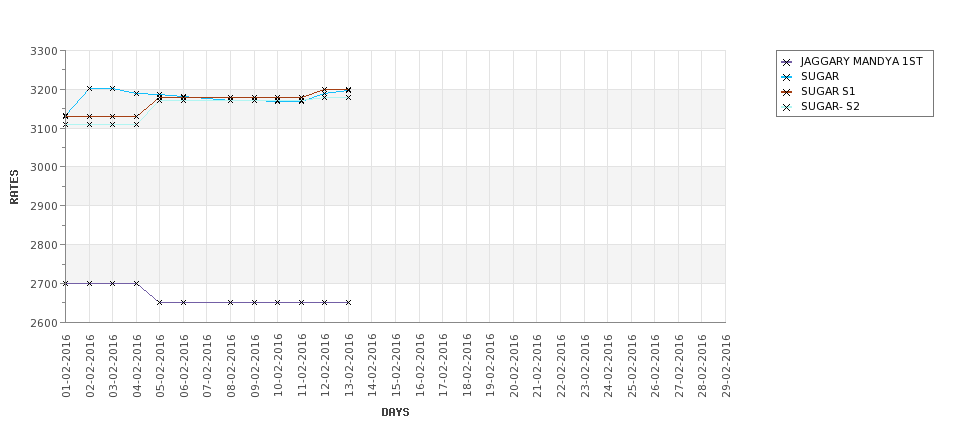975x429 pixels.
Task: Click SUGAR data point at 04-02-2016
Action: tap(137, 93)
